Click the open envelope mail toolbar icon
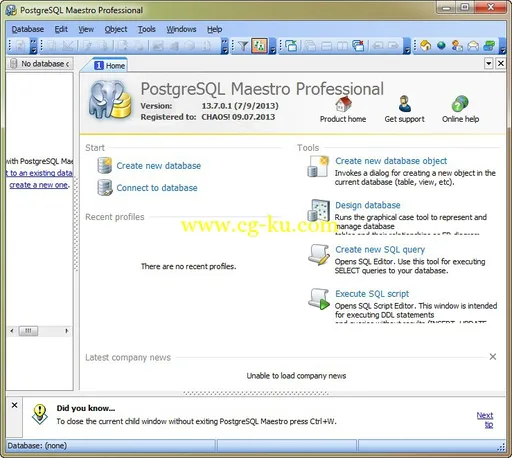 tap(473, 46)
